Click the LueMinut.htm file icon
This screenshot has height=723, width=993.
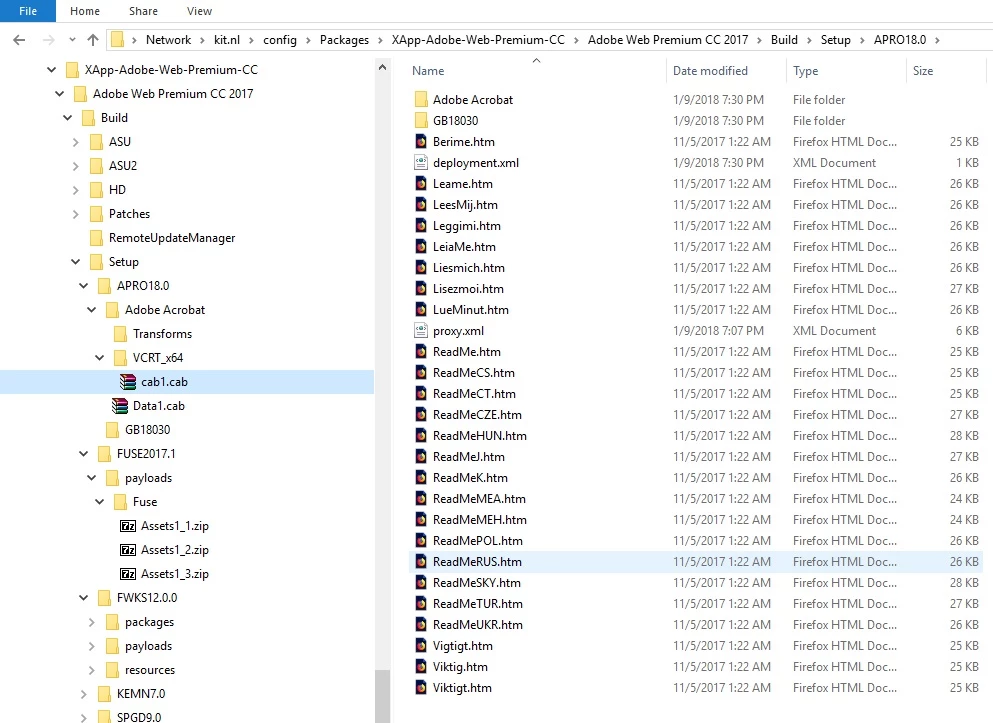tap(421, 310)
